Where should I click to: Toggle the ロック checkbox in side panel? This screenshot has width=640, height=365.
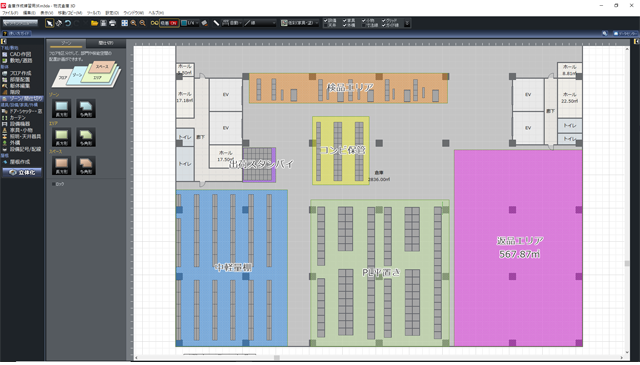coord(54,184)
